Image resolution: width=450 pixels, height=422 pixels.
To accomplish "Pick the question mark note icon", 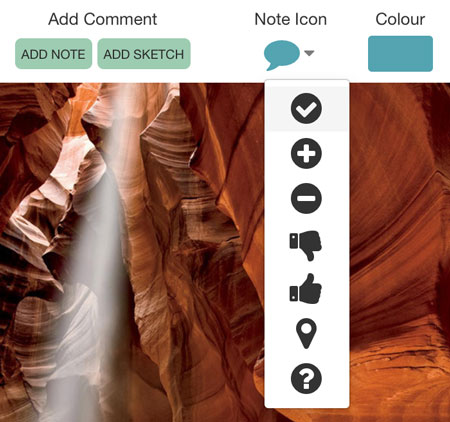I will point(306,379).
